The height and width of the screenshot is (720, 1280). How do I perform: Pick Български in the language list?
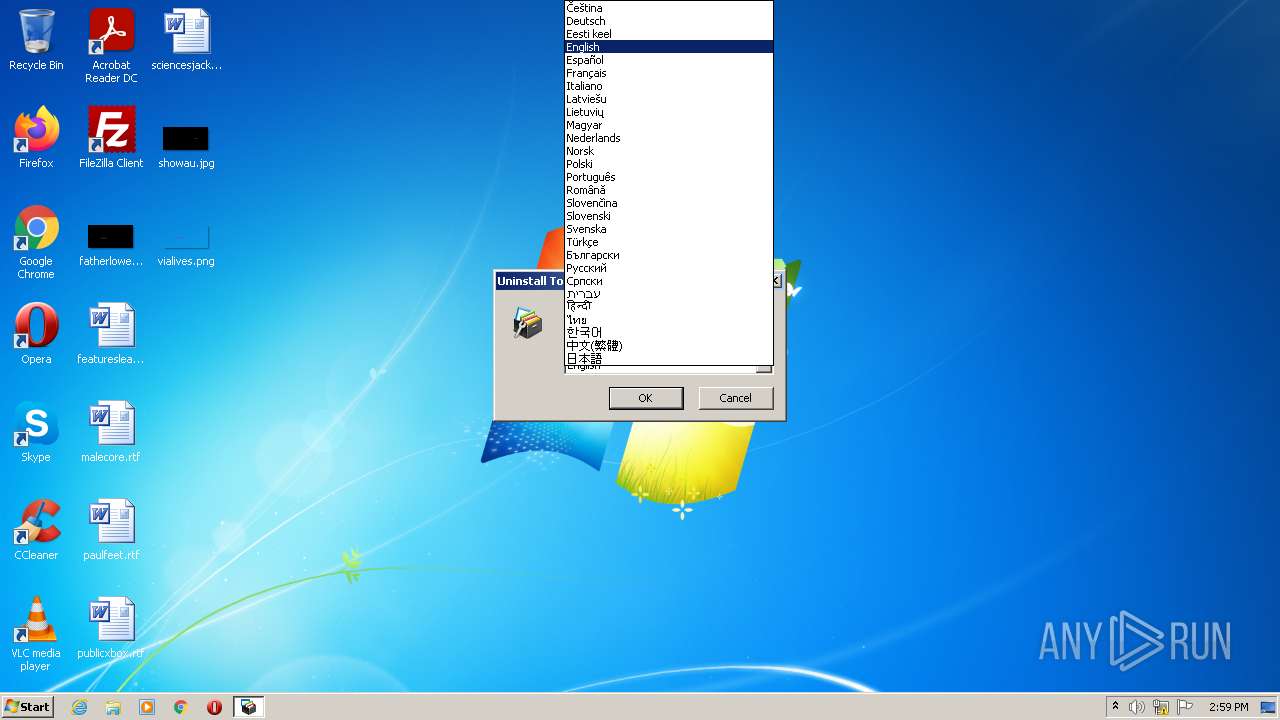[x=669, y=255]
